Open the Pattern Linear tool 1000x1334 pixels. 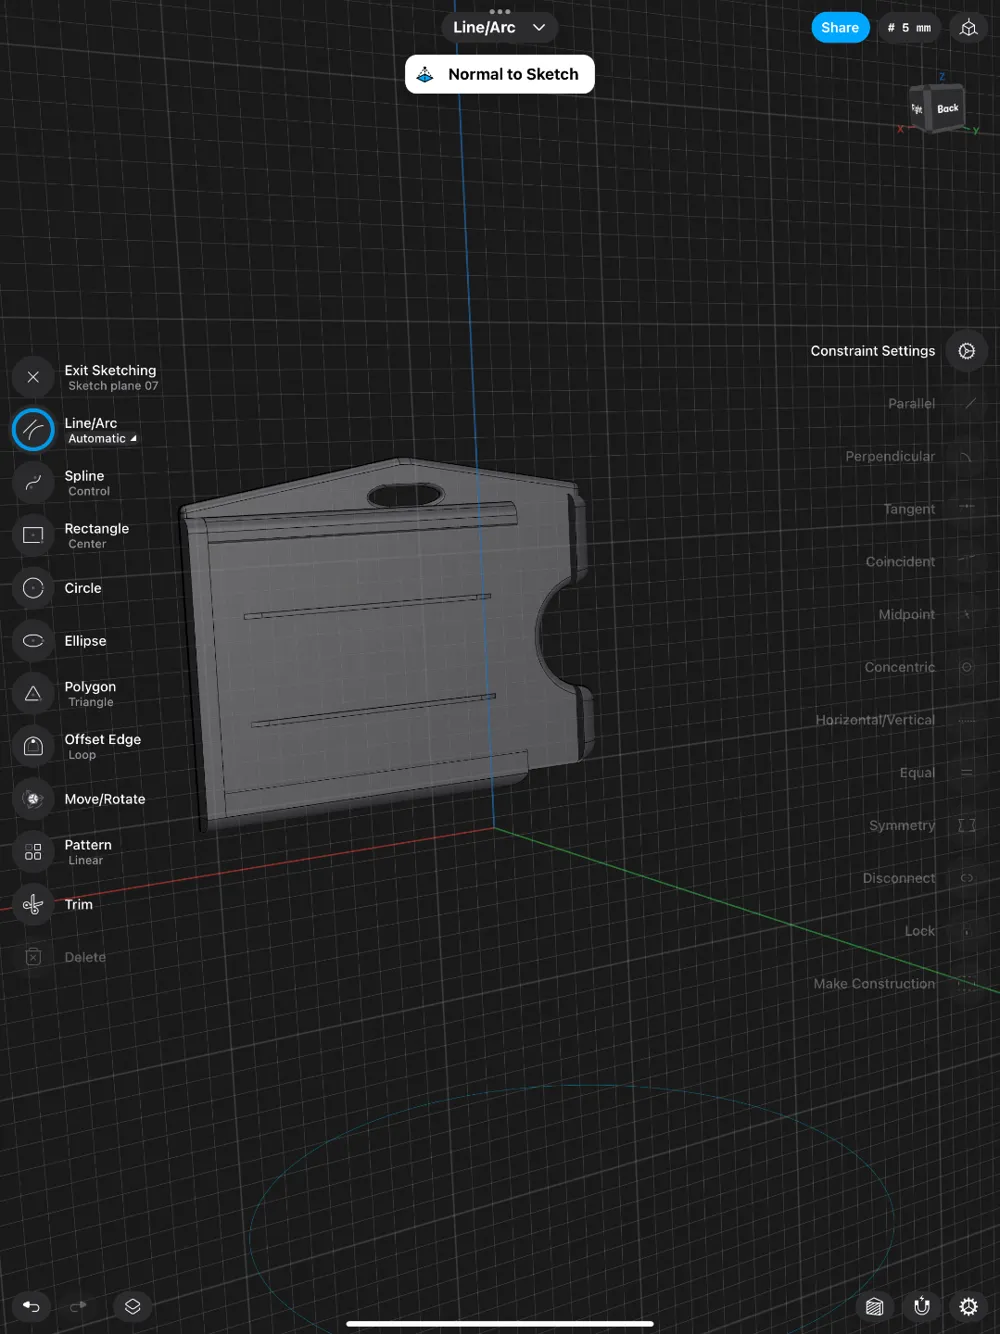pos(33,852)
